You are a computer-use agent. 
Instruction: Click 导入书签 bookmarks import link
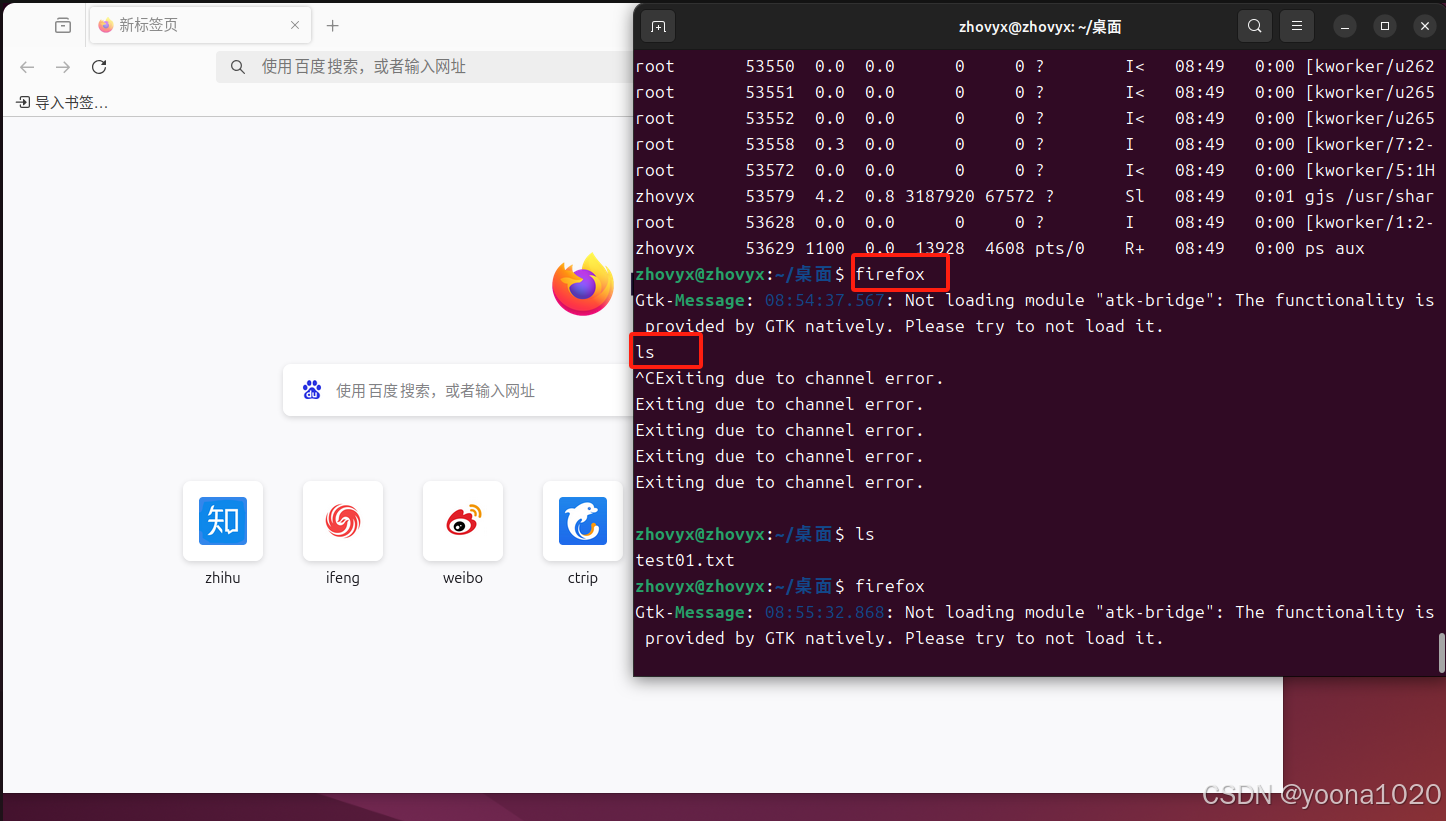63,102
